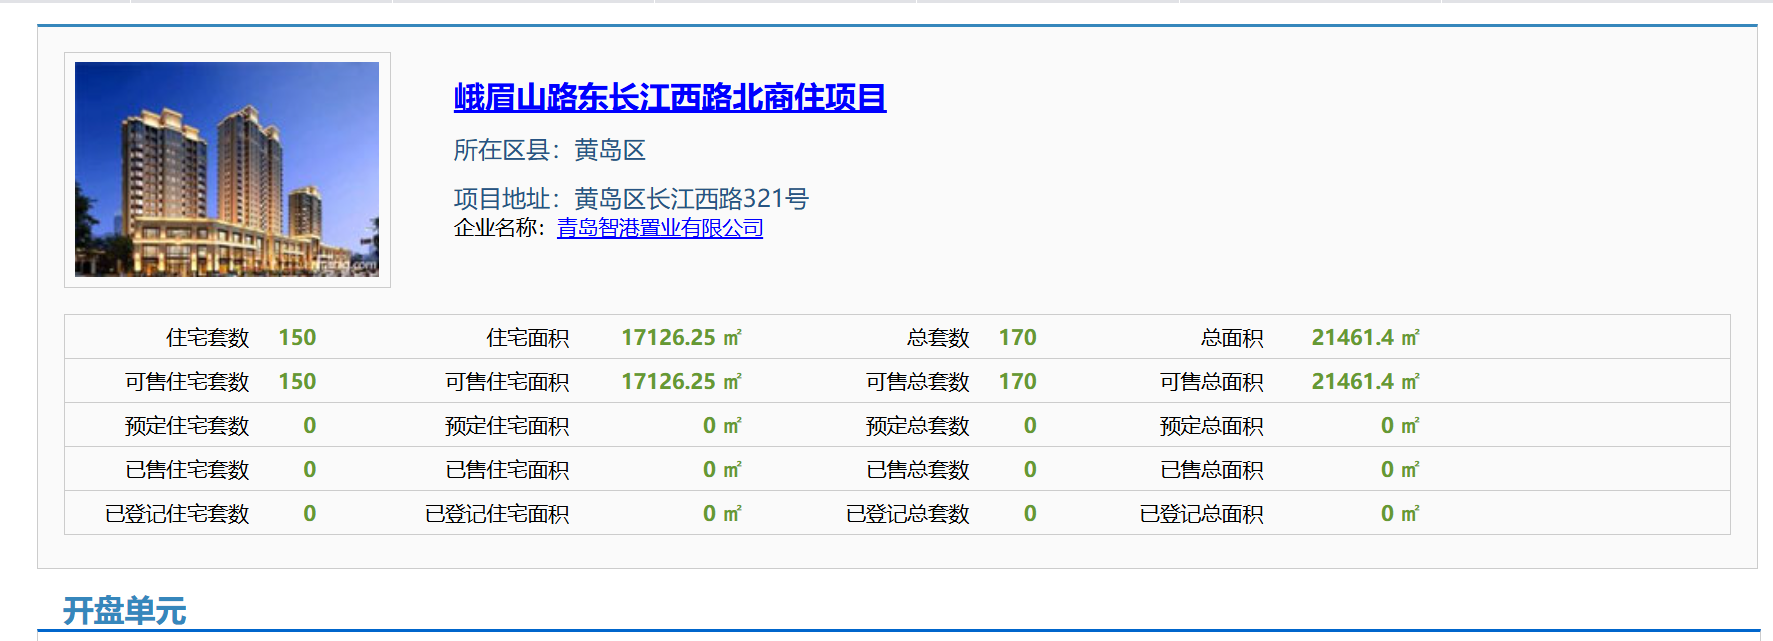Click the 开盘单元 section heading
The image size is (1773, 641).
pyautogui.click(x=125, y=611)
